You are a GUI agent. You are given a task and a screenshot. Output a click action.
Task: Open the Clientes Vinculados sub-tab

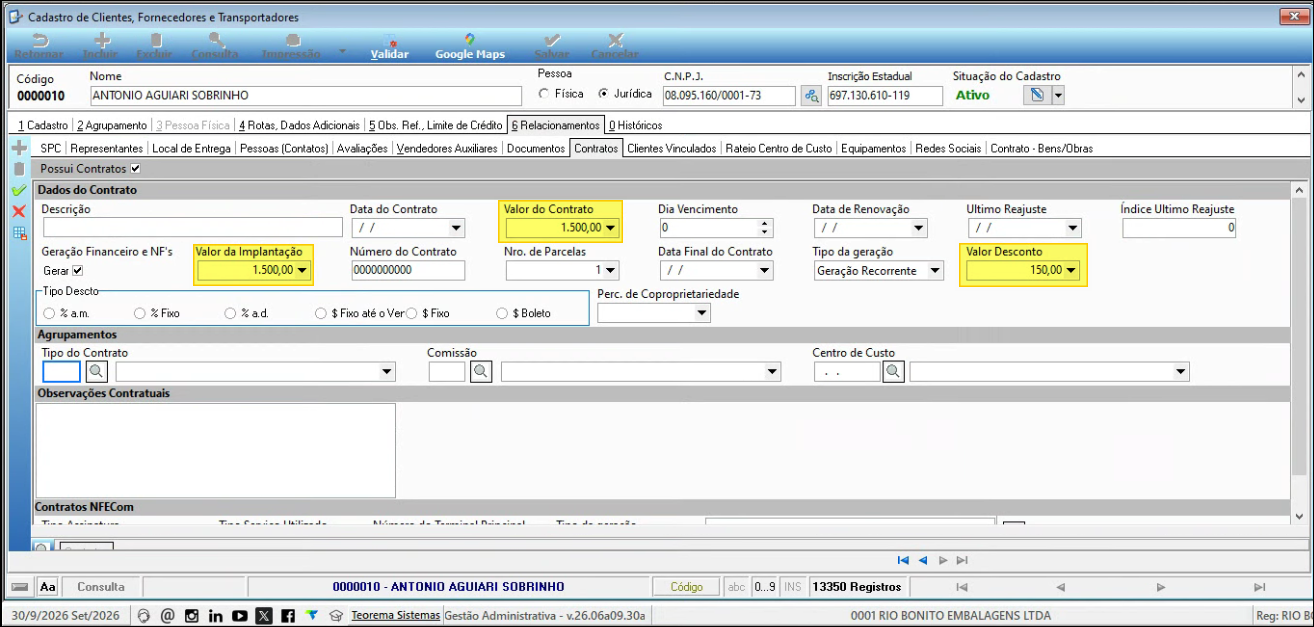[x=672, y=148]
